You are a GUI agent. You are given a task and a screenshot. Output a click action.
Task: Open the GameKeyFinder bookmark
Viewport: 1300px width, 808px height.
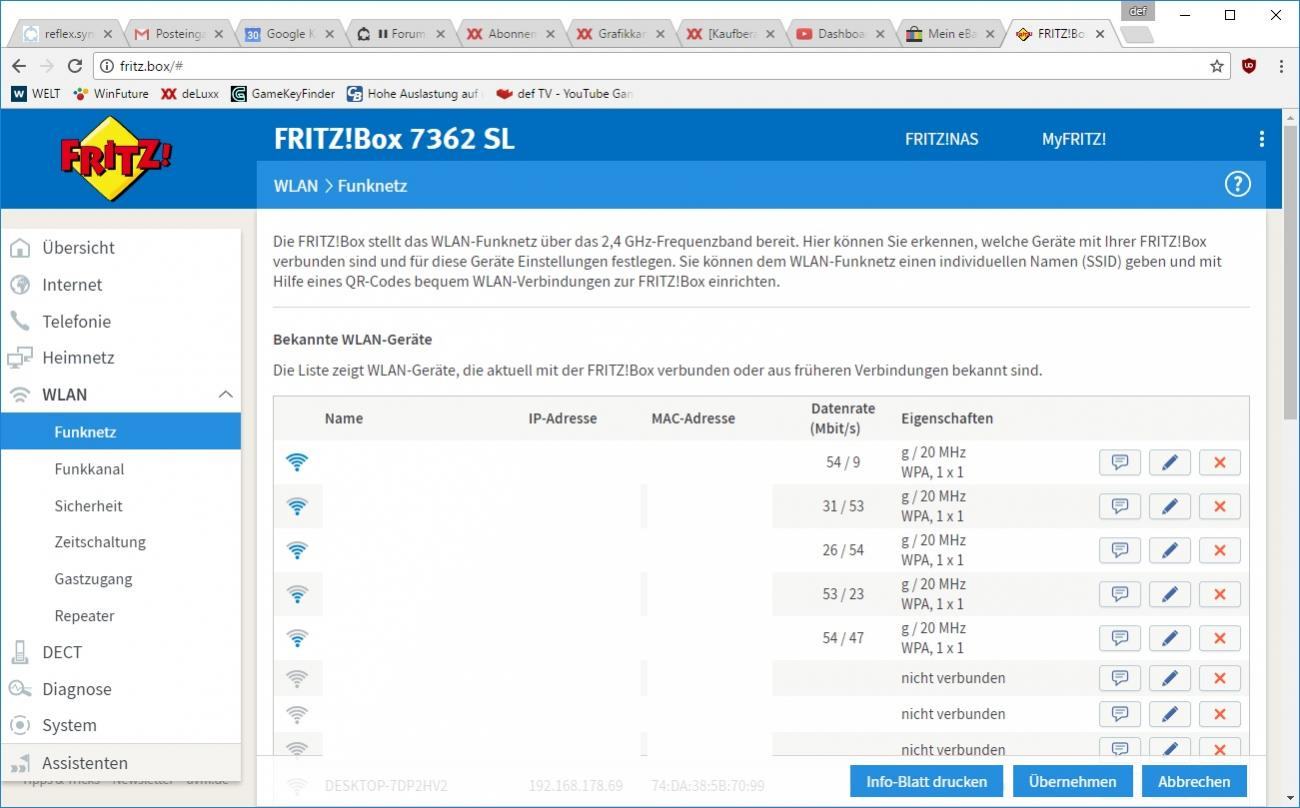click(x=283, y=93)
